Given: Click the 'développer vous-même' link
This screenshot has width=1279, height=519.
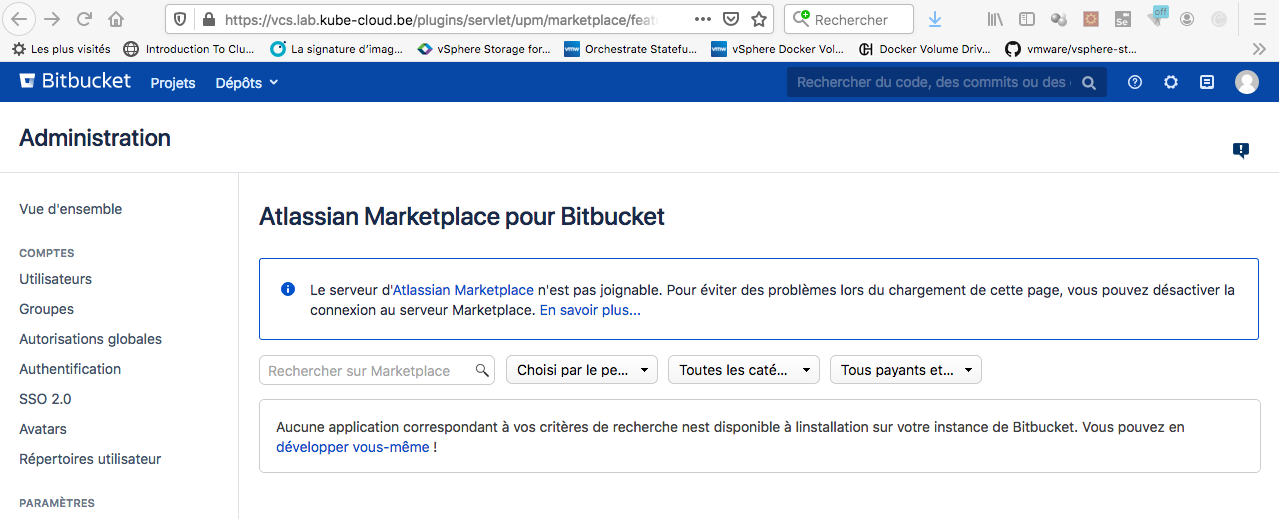Looking at the screenshot, I should 353,447.
